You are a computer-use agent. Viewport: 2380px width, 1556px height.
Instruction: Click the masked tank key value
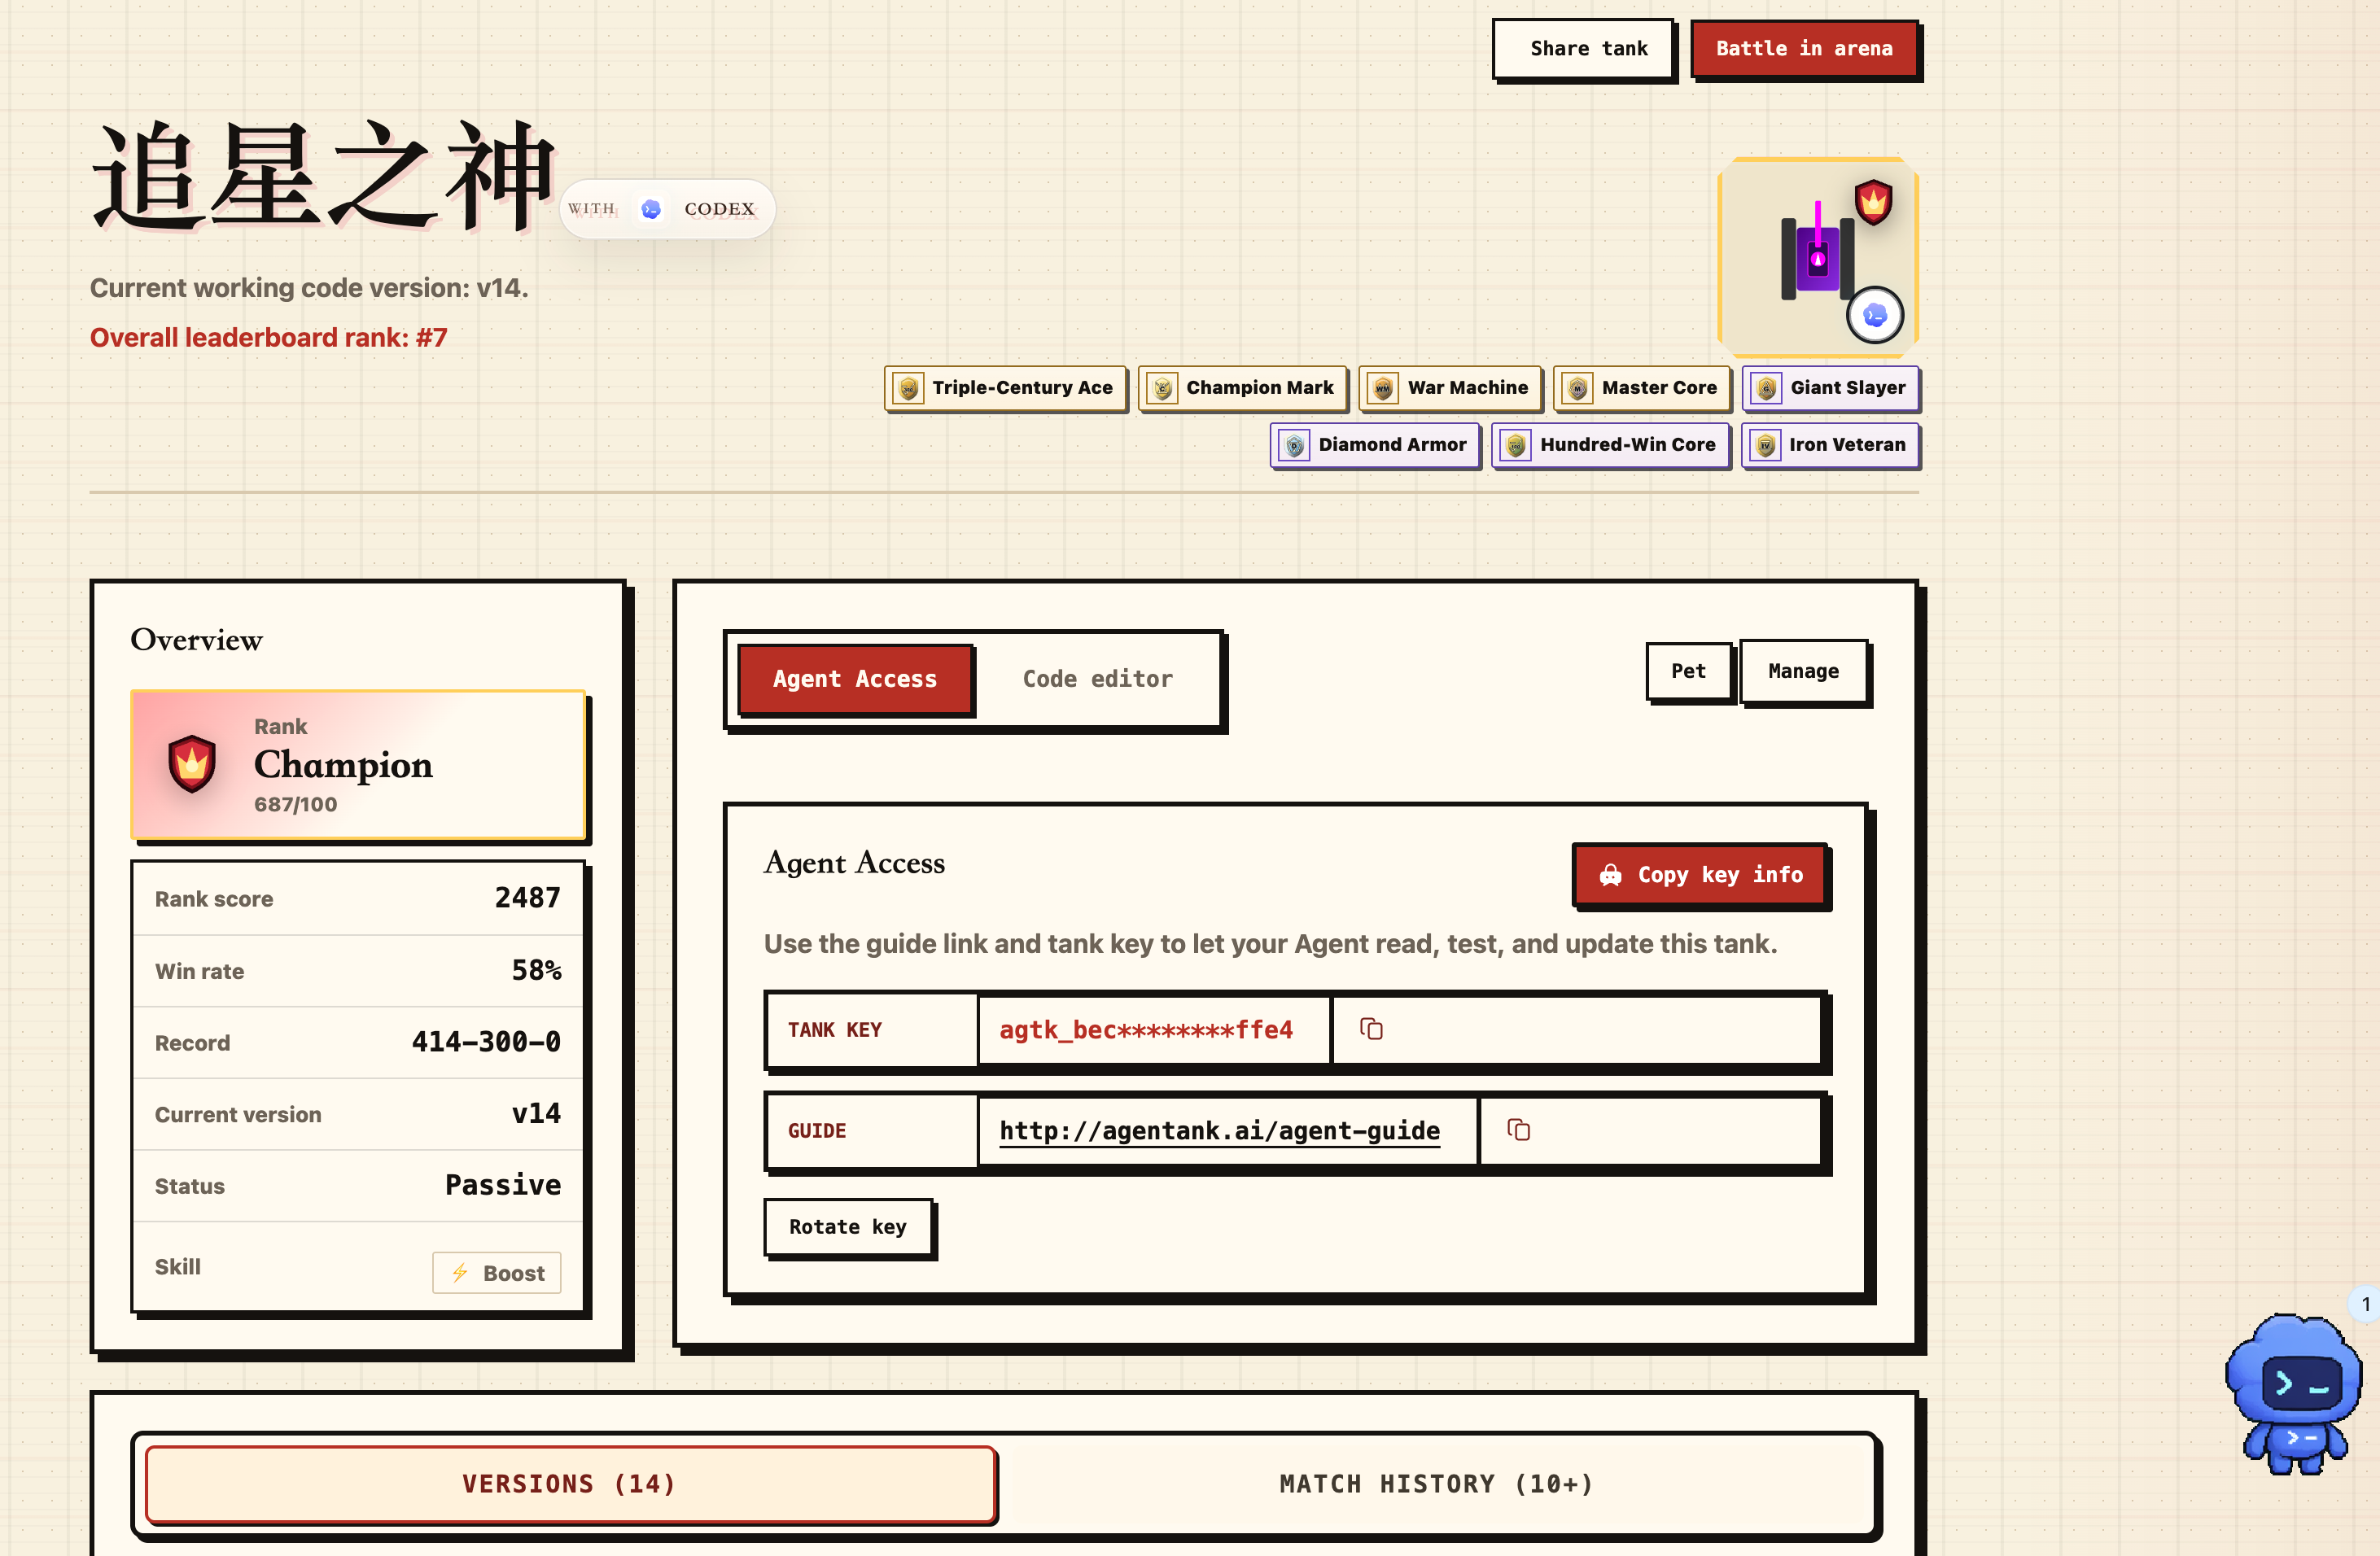coord(1146,1030)
